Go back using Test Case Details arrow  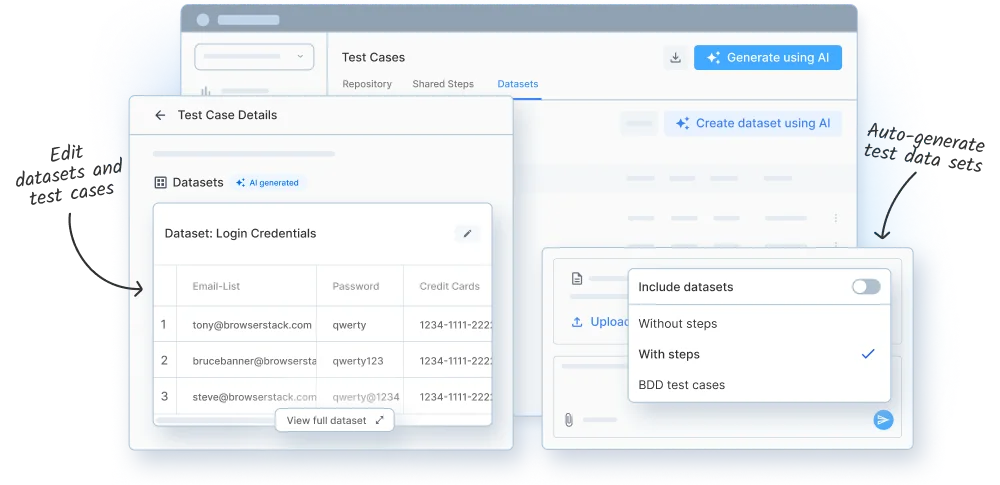click(x=160, y=115)
